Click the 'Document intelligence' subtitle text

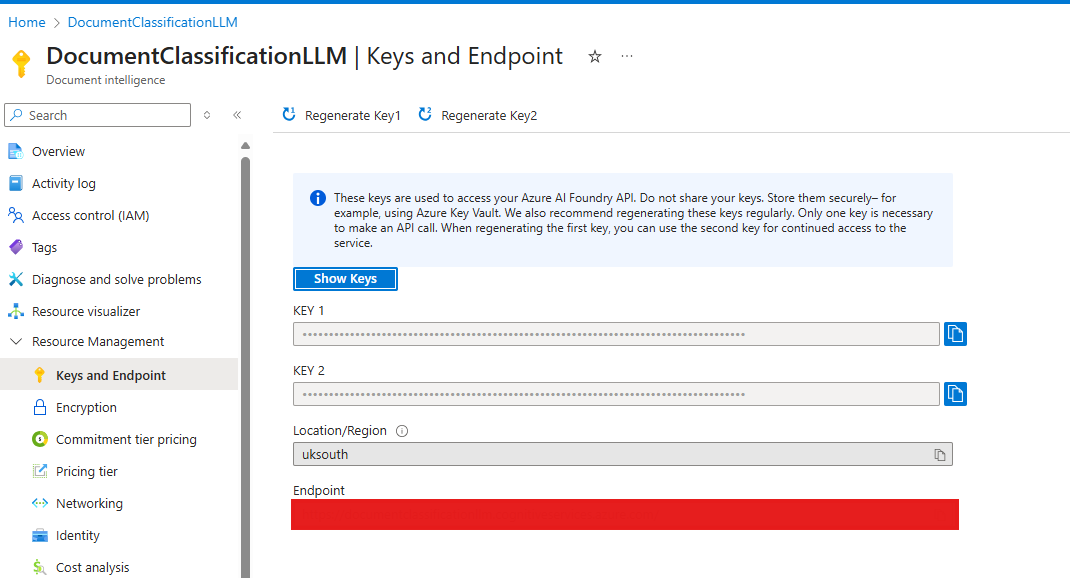(106, 80)
